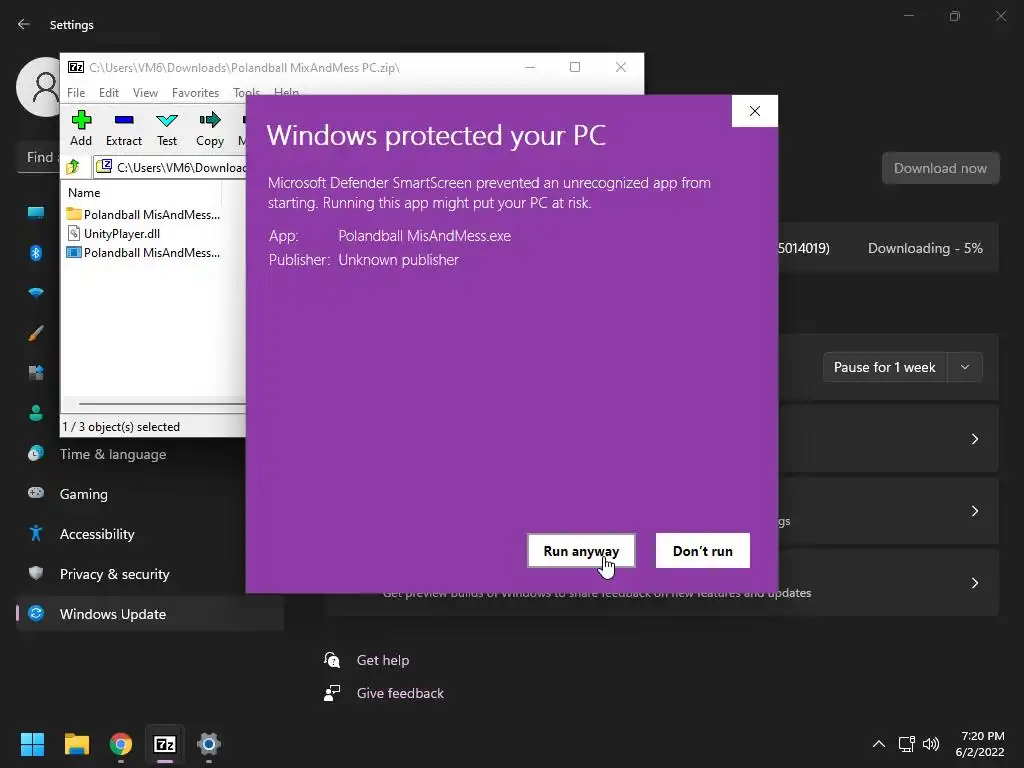Open Apps sidebar icon in Settings
The height and width of the screenshot is (768, 1024).
pos(36,373)
